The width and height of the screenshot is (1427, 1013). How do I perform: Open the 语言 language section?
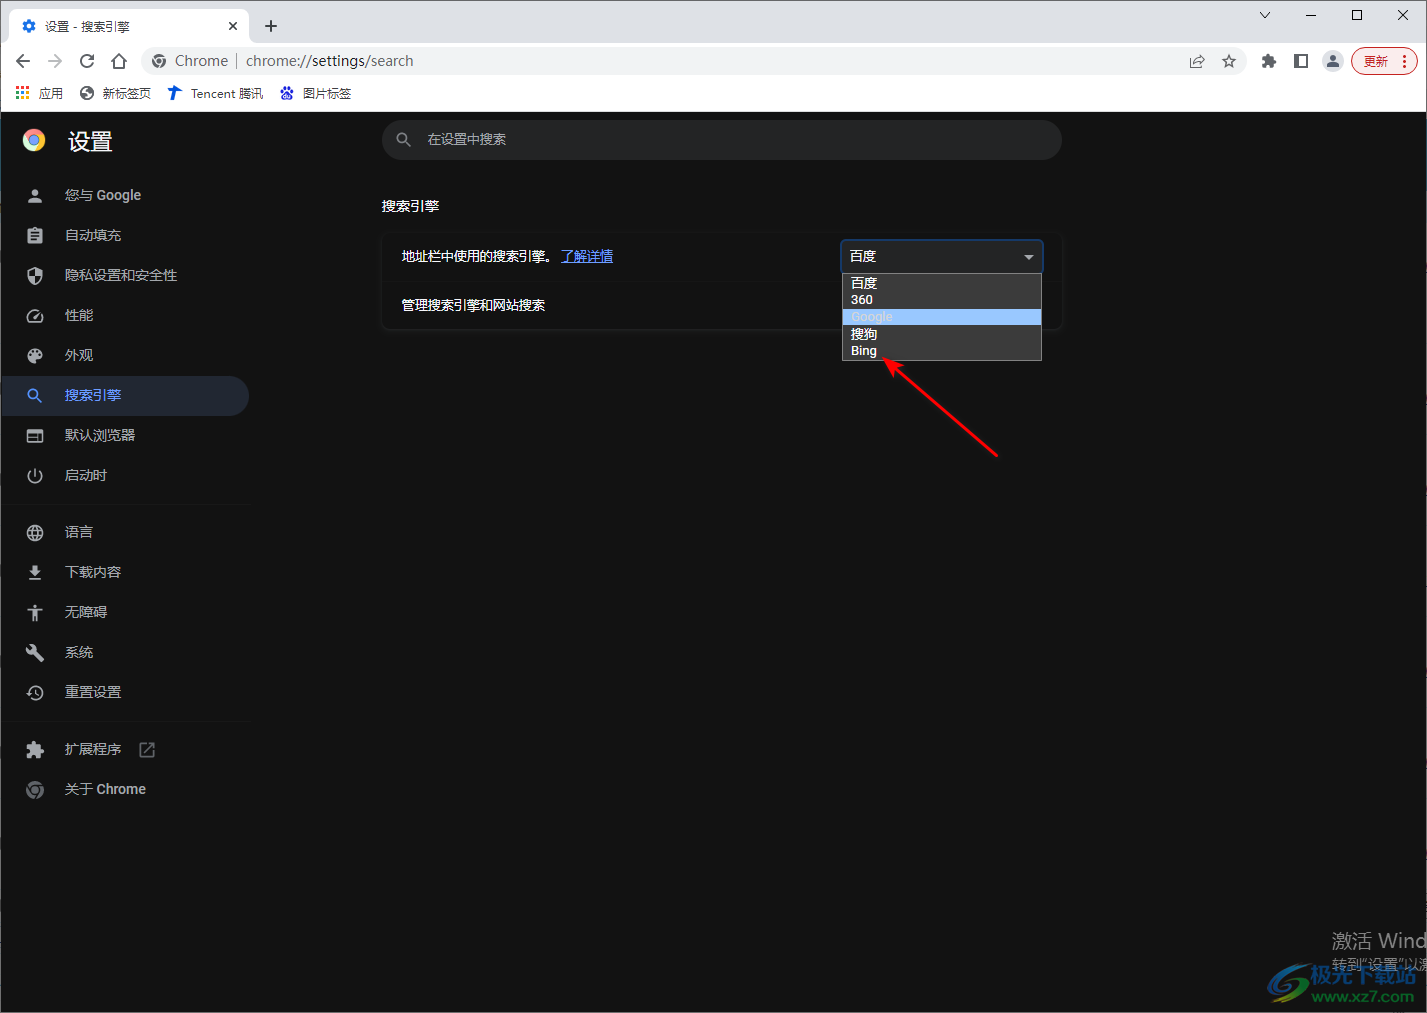[x=125, y=532]
